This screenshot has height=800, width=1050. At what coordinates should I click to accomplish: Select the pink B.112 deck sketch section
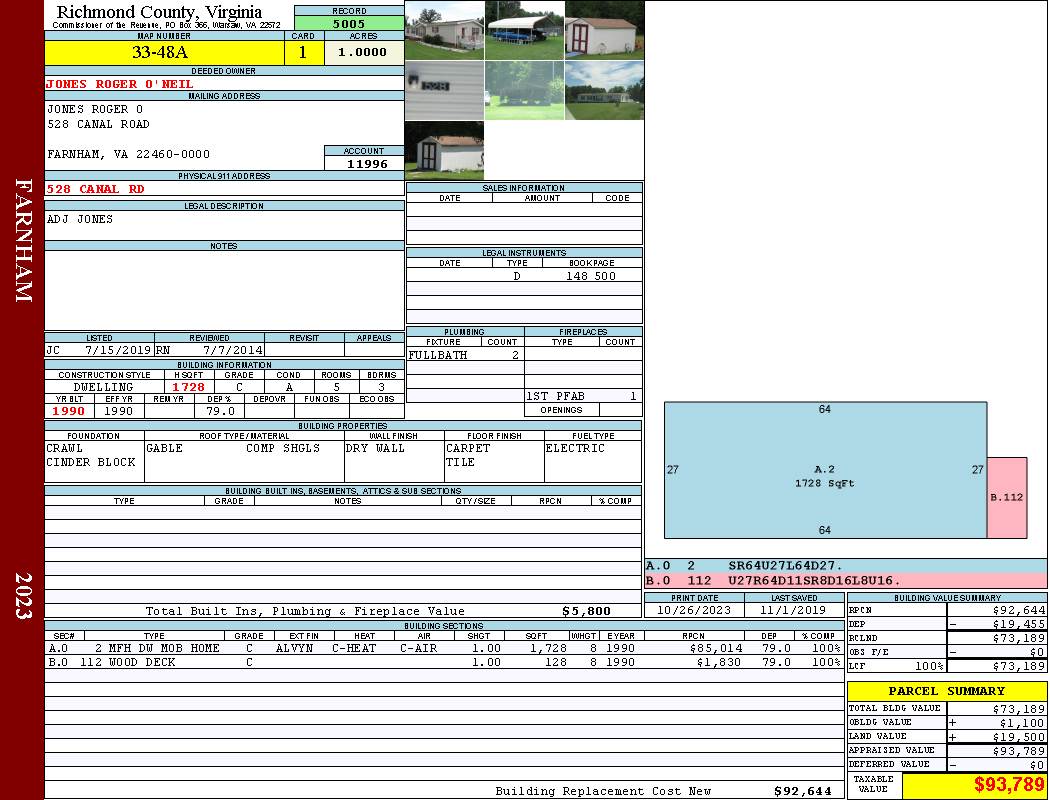(1007, 497)
